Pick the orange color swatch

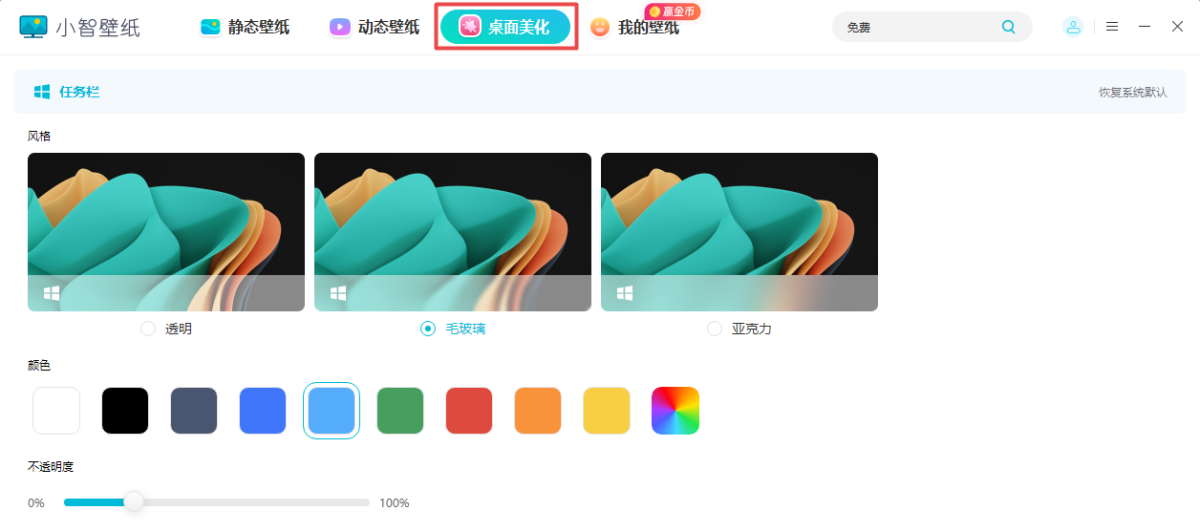point(538,411)
